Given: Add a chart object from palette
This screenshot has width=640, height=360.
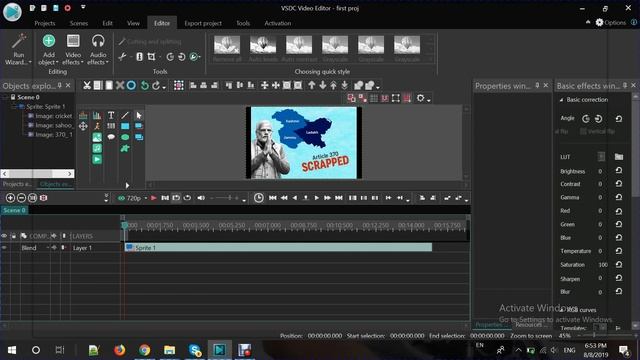Looking at the screenshot, I should click(x=97, y=116).
